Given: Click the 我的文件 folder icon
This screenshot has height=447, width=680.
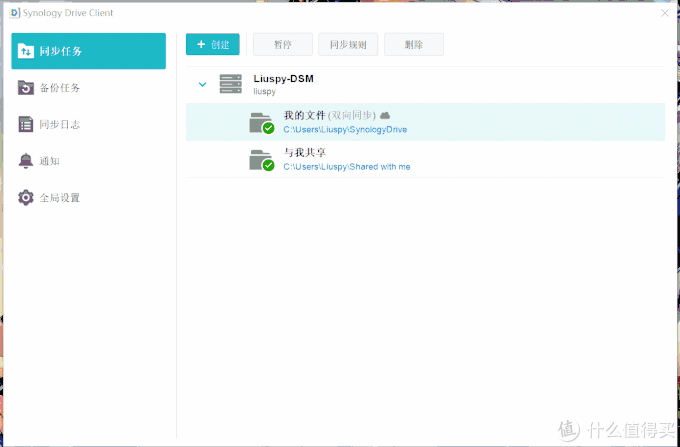Looking at the screenshot, I should coord(261,122).
